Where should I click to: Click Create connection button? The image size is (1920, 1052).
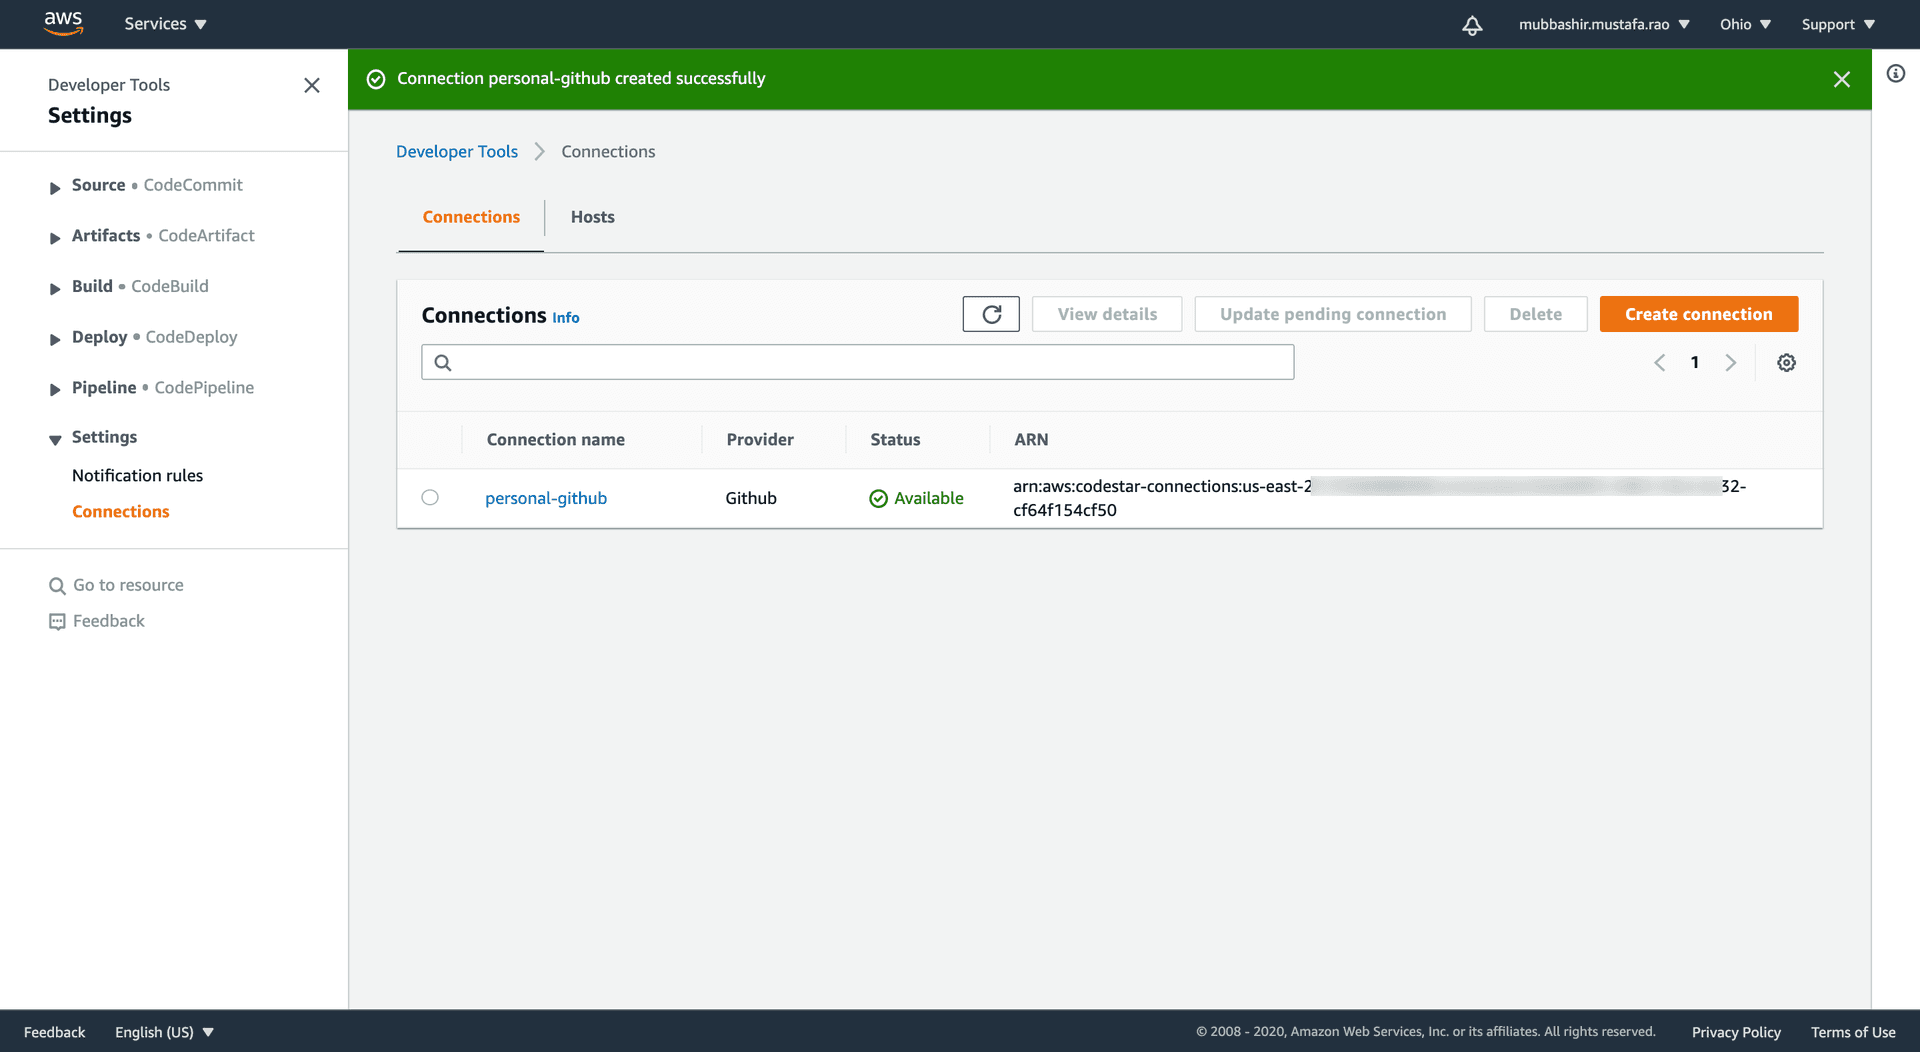tap(1699, 314)
